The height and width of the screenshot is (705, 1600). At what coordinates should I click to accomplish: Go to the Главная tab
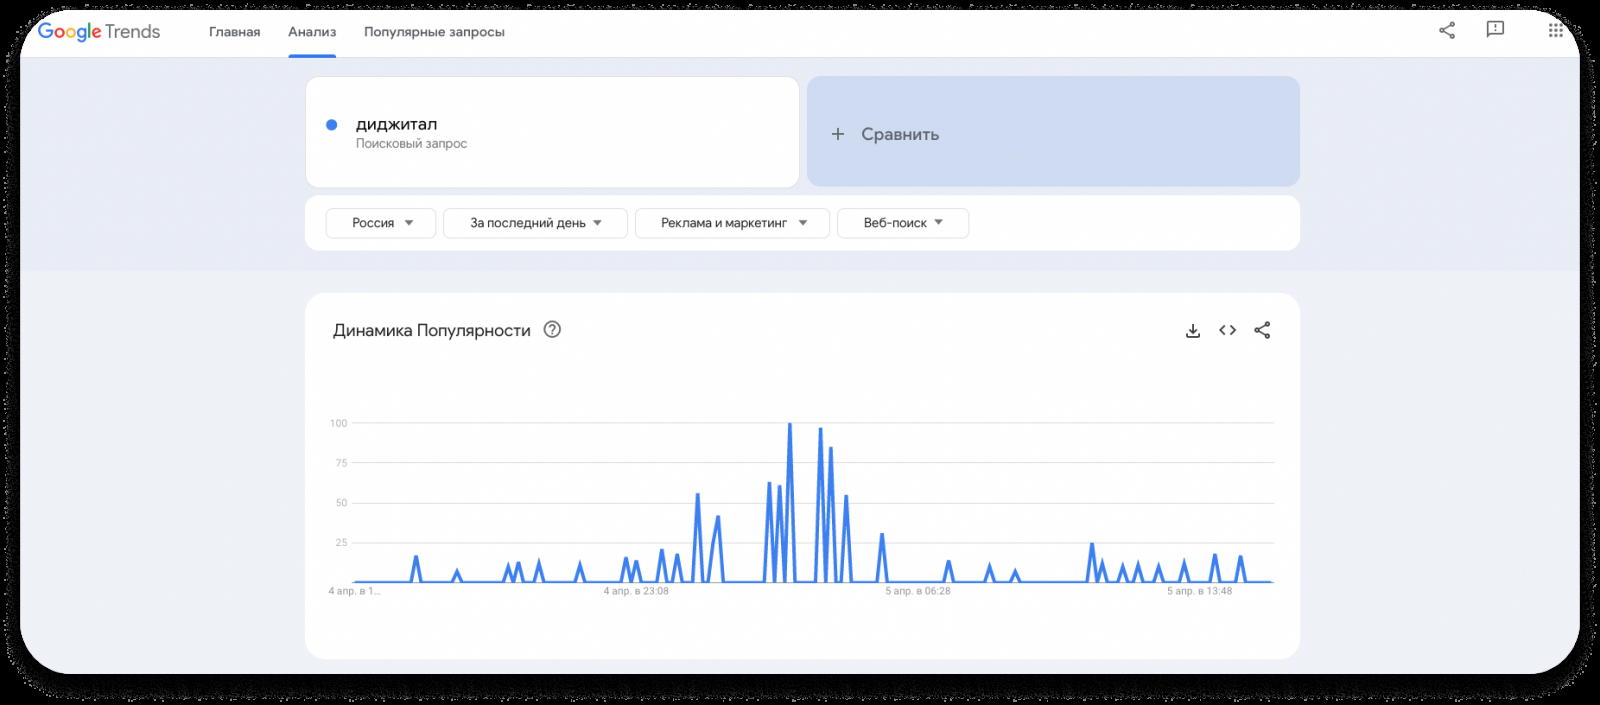coord(234,32)
